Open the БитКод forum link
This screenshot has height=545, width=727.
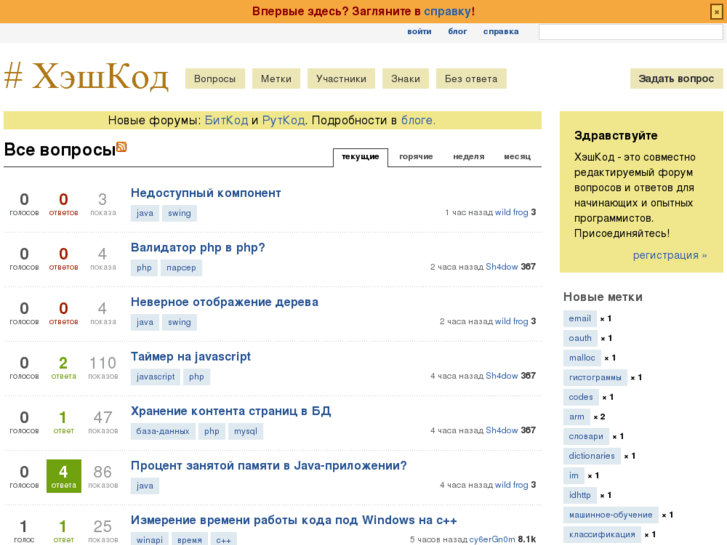(x=226, y=120)
